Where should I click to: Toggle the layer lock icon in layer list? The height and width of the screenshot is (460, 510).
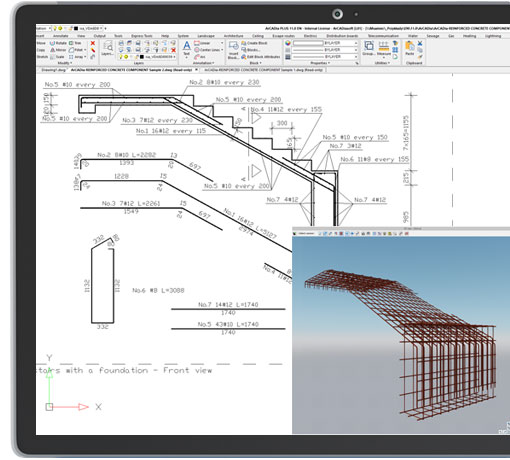coord(137,57)
